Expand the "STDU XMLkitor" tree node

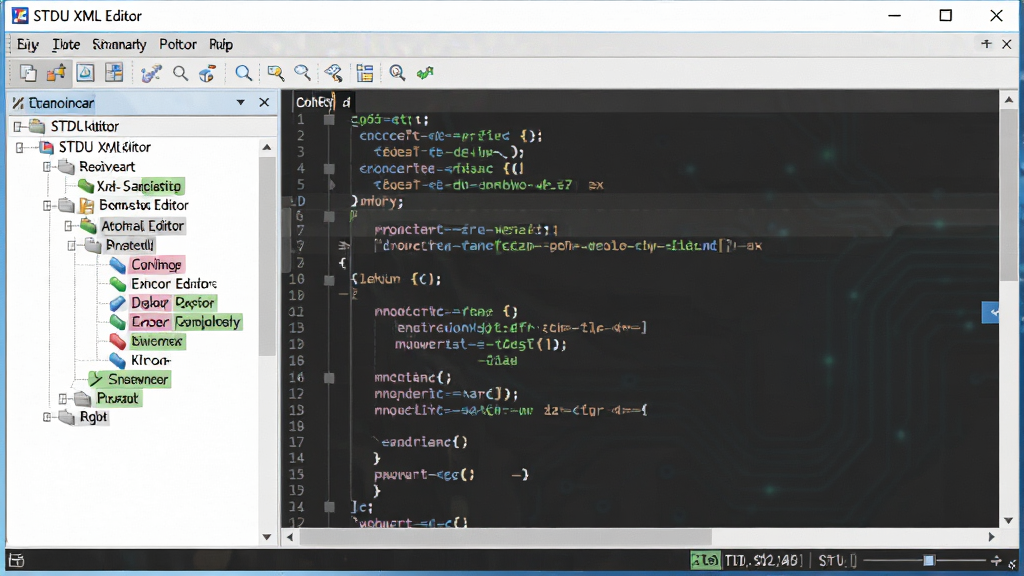20,148
